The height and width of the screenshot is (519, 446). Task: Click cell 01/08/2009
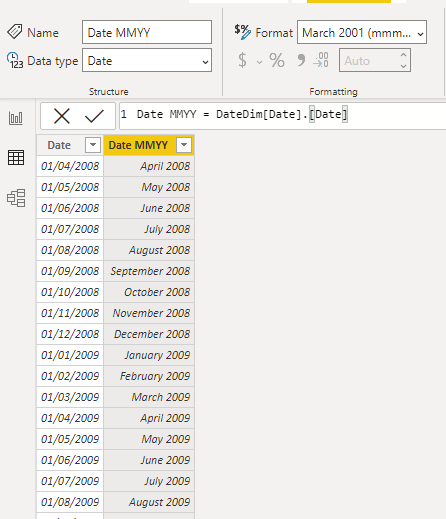tap(70, 502)
